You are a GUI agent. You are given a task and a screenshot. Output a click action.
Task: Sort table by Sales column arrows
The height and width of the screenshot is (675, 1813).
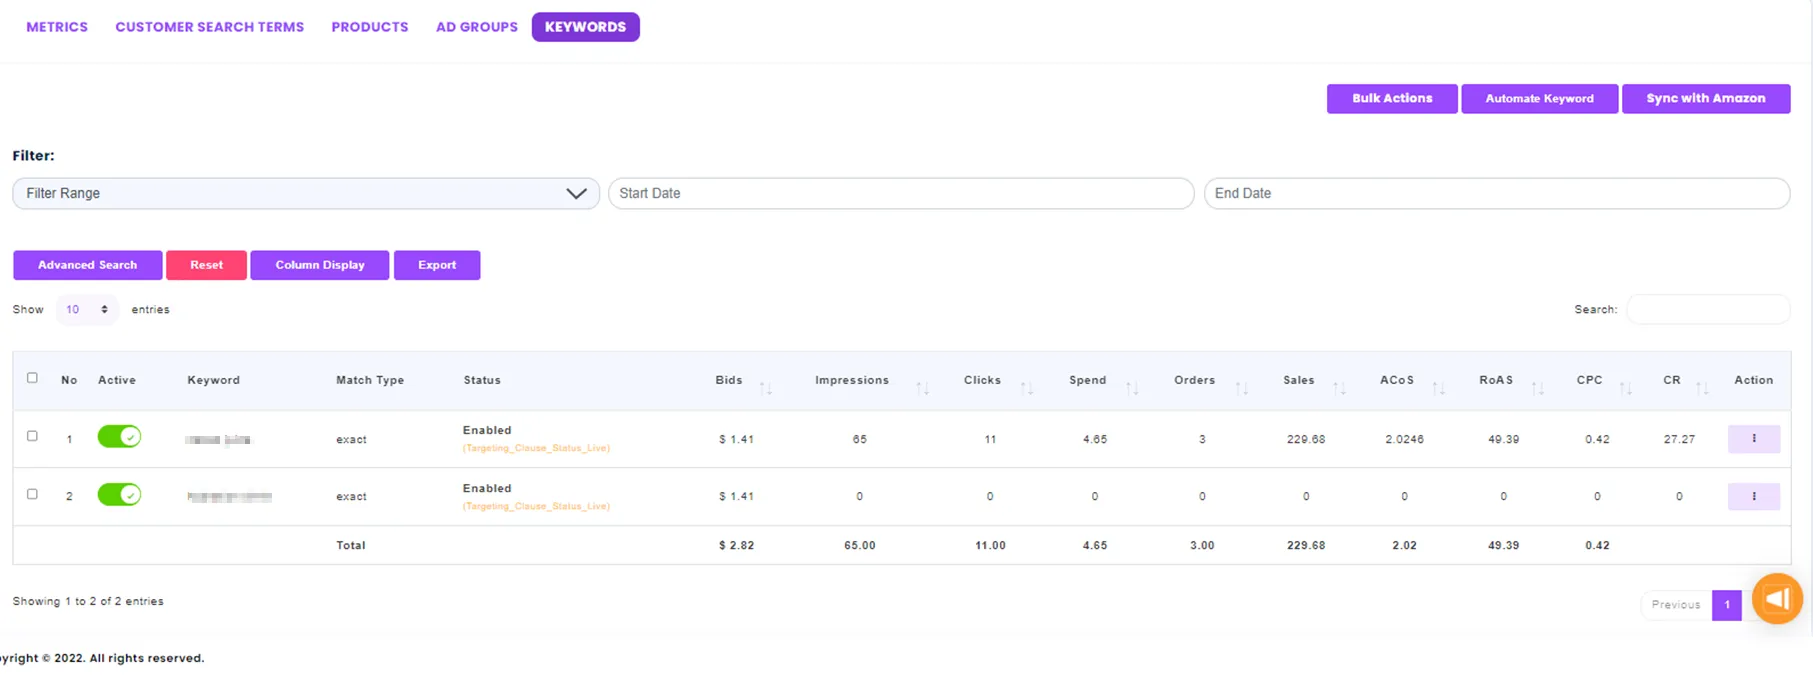[1340, 388]
